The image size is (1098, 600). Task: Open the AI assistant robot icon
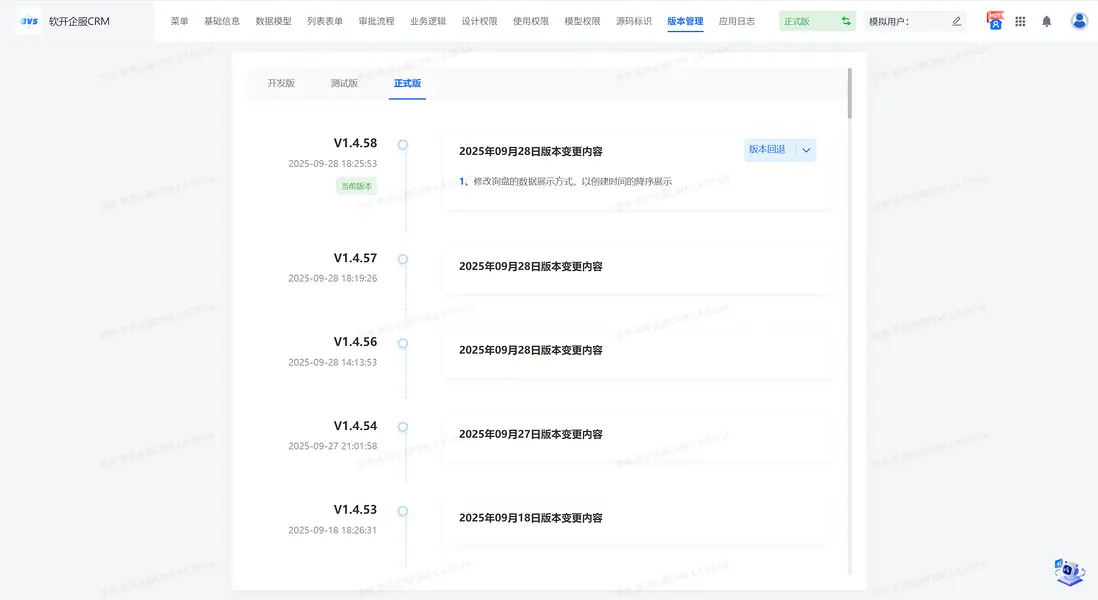(1069, 572)
